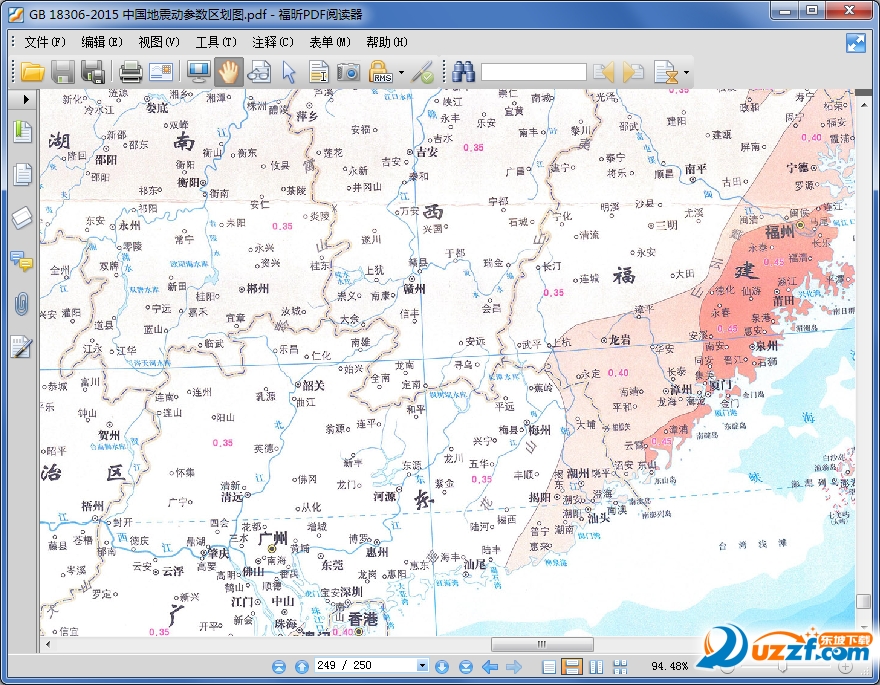Viewport: 880px width, 685px height.
Task: Open the Layers panel in the sidebar
Action: coord(22,218)
